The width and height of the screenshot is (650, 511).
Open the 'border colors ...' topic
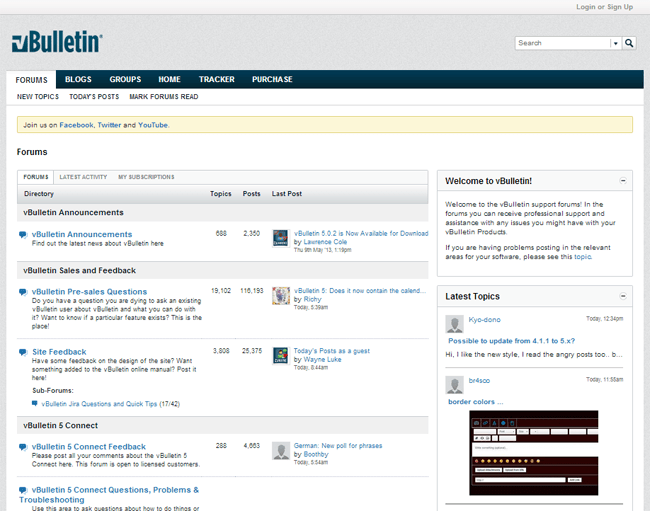tap(475, 402)
